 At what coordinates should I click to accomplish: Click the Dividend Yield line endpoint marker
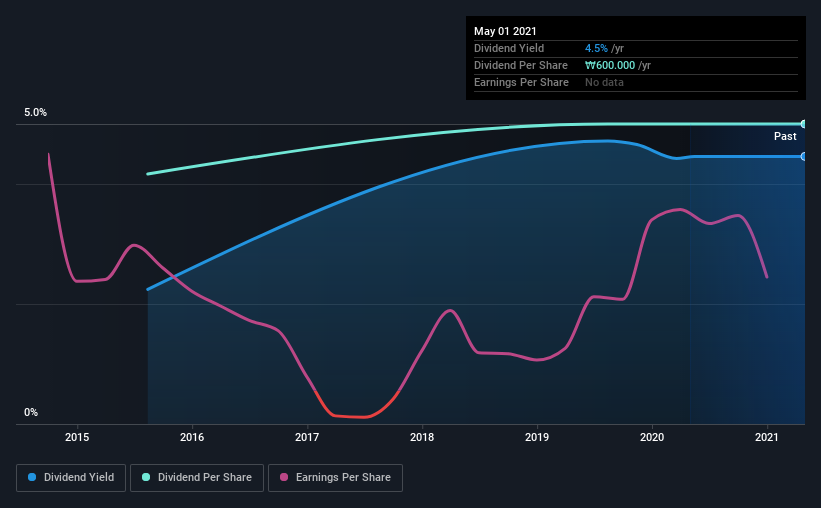pos(803,157)
